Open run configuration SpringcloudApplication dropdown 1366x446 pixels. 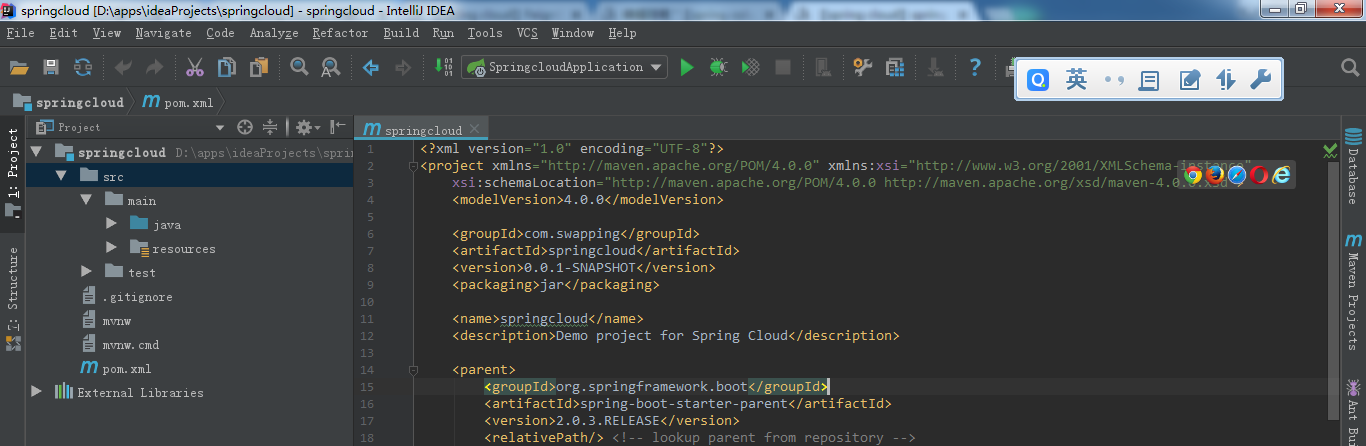[x=564, y=67]
